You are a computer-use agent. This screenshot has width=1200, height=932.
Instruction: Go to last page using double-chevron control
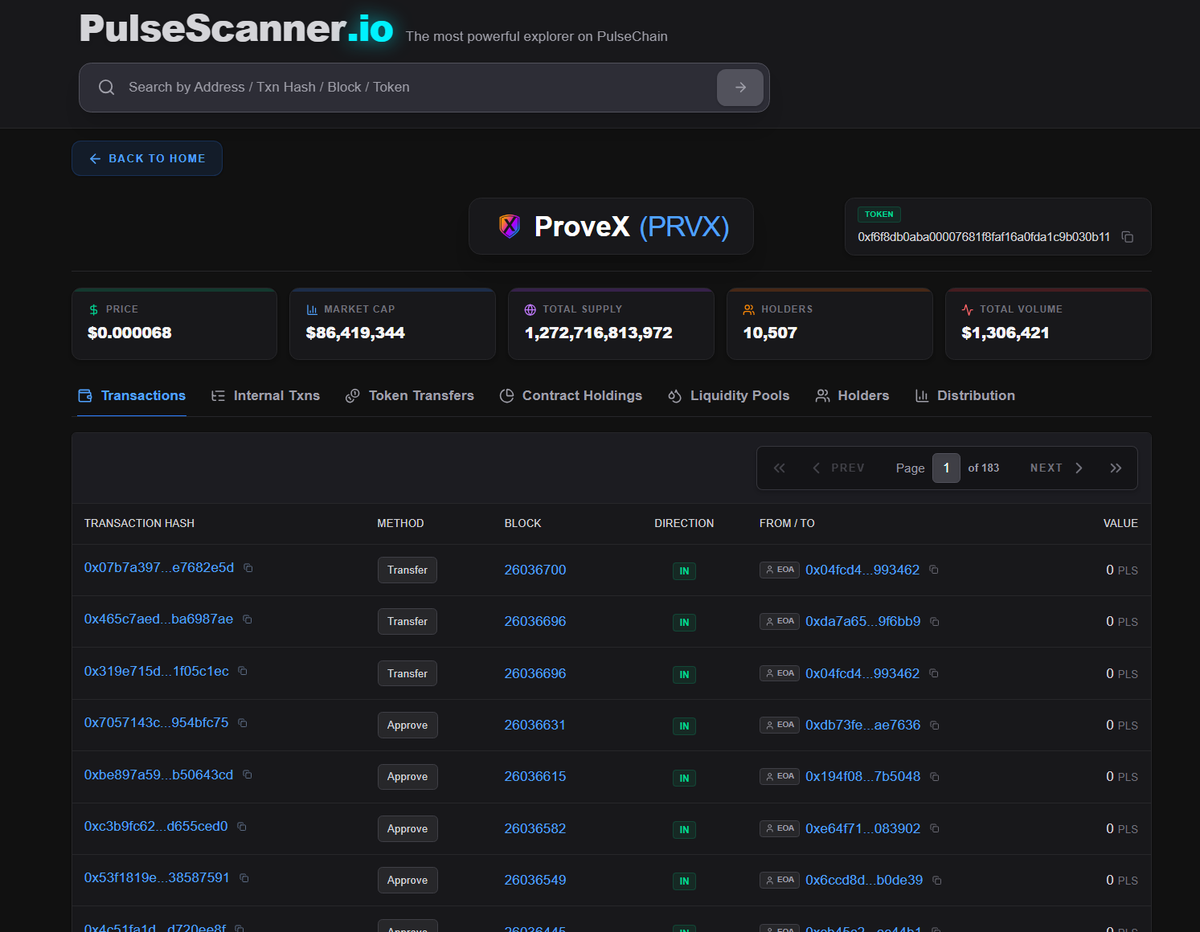[1116, 467]
